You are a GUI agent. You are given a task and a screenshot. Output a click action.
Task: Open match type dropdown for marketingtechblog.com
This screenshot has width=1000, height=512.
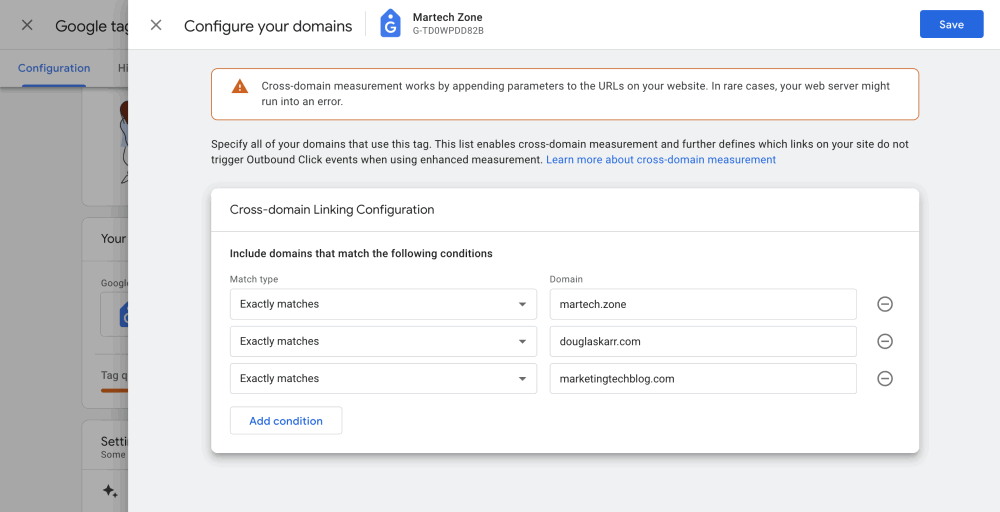point(383,379)
